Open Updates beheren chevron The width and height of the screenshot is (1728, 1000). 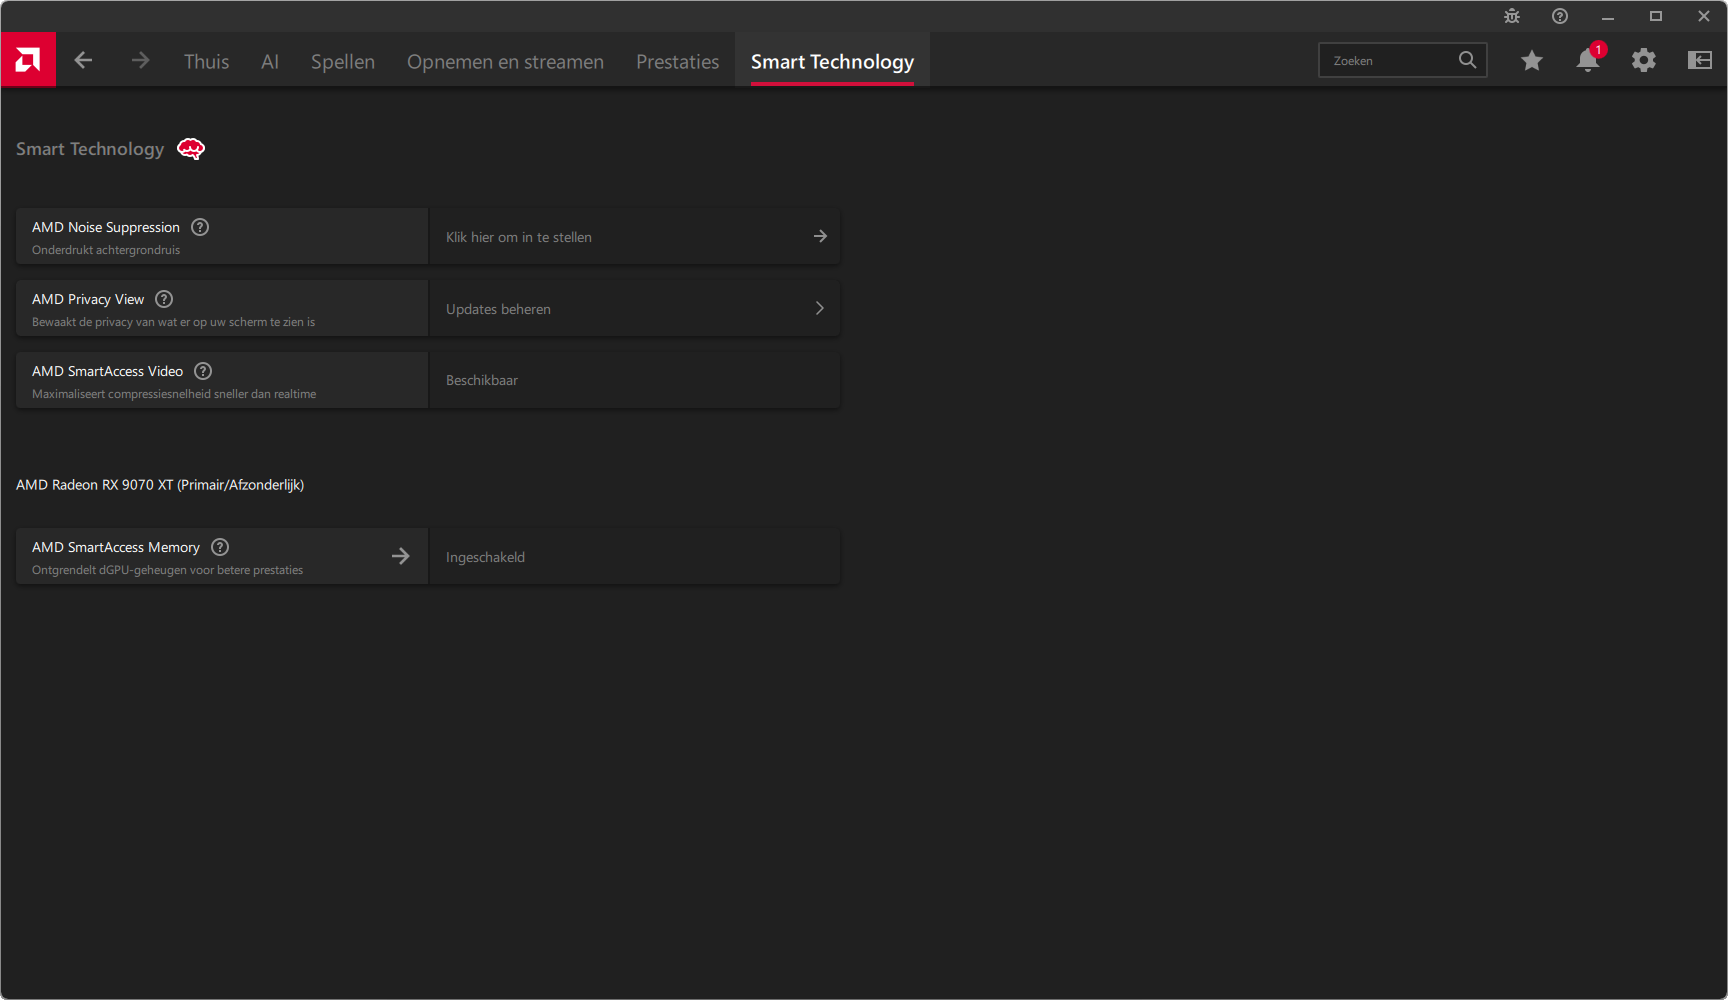819,308
